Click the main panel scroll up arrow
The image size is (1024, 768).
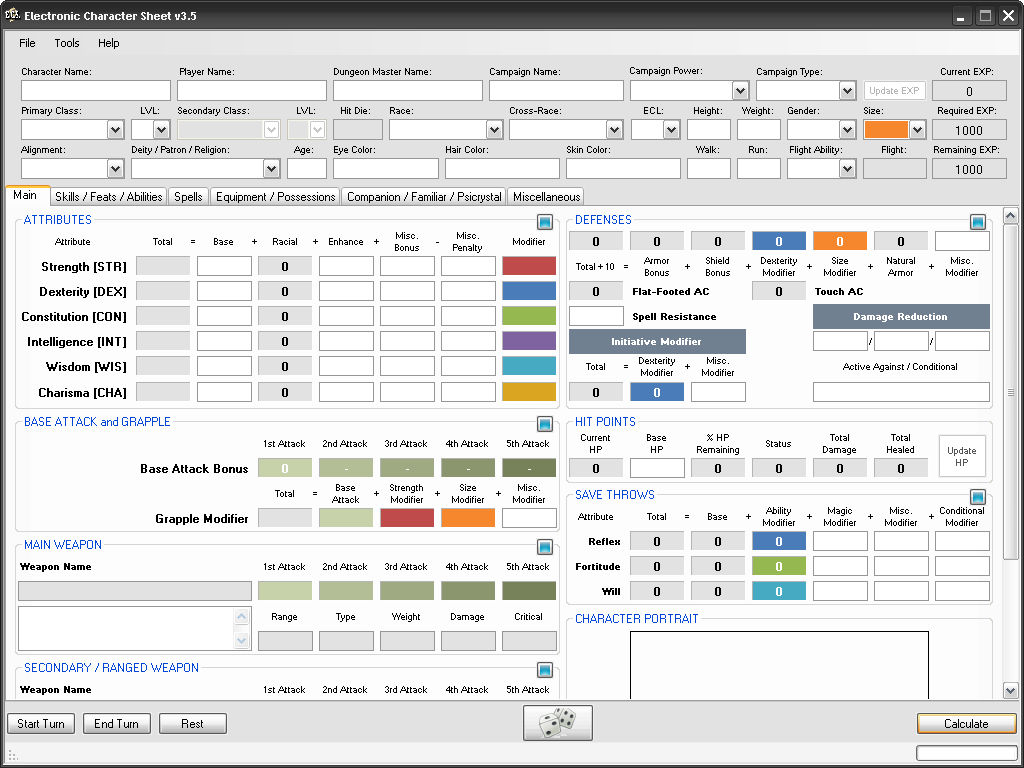point(1010,215)
